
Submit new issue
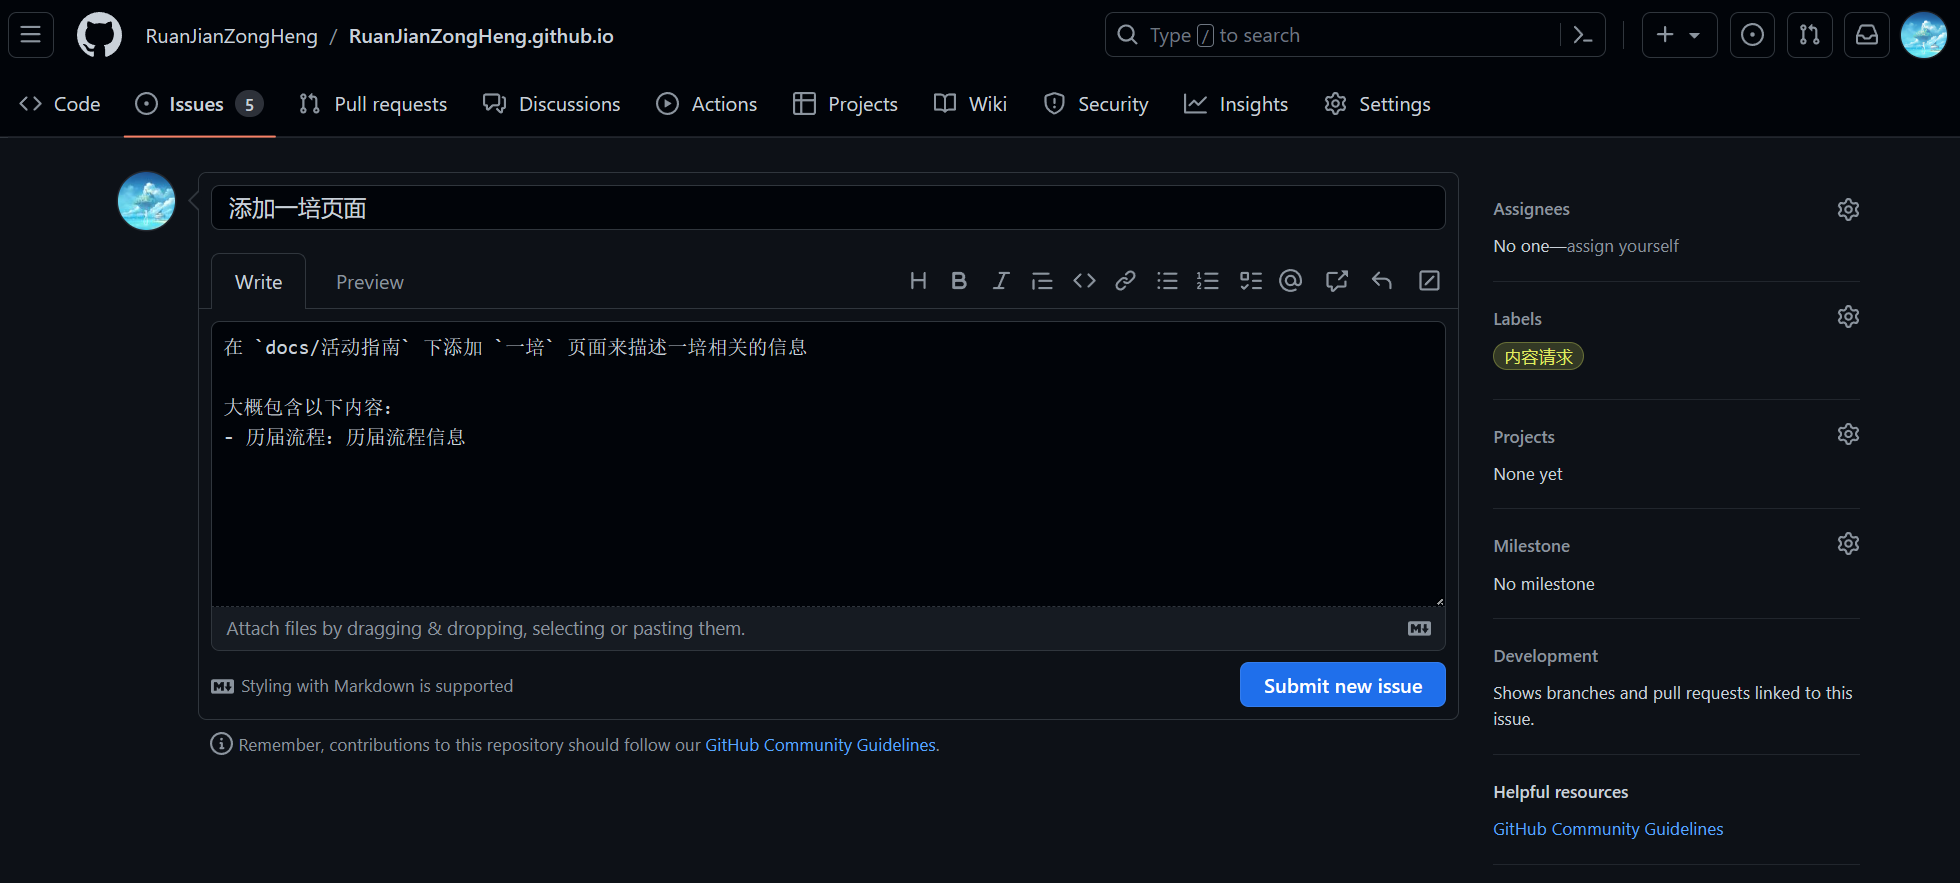point(1343,685)
